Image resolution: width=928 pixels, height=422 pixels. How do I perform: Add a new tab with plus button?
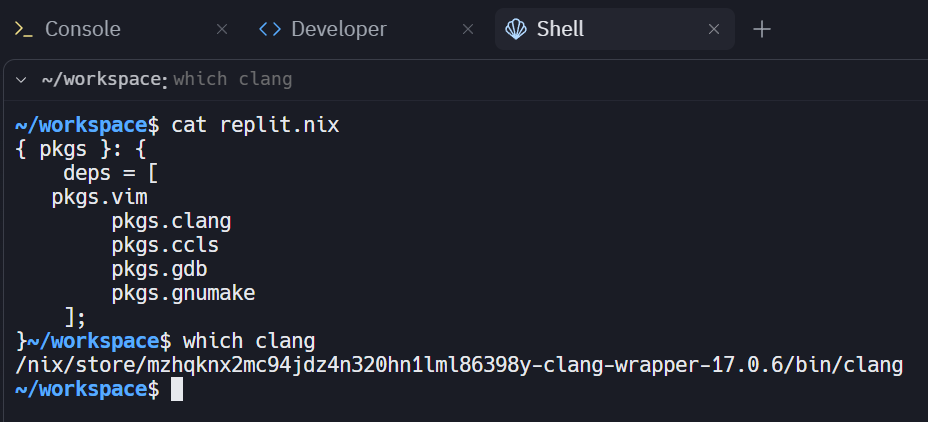pyautogui.click(x=762, y=29)
